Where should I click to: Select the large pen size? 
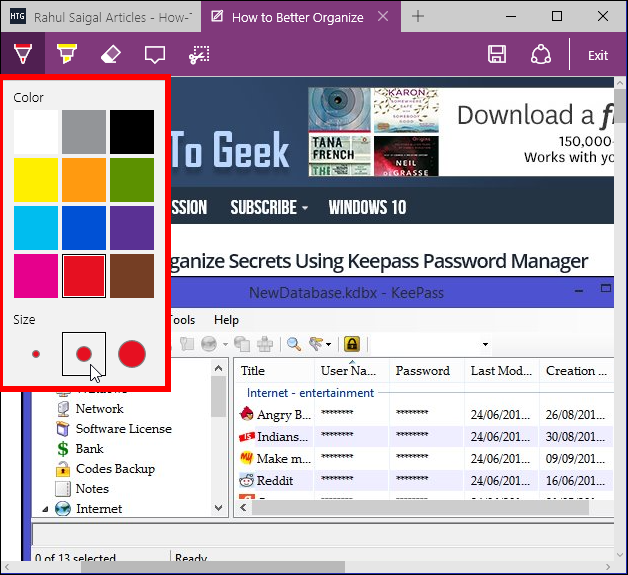point(132,354)
